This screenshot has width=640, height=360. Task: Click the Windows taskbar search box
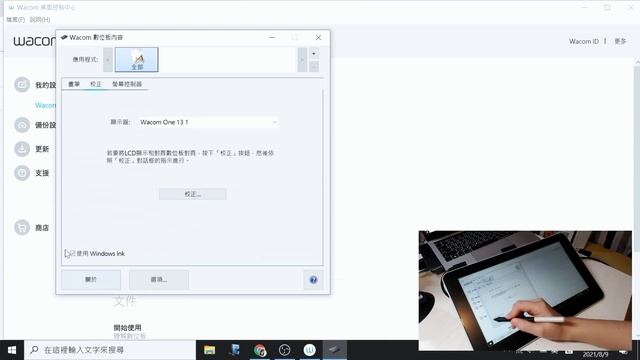[110, 350]
